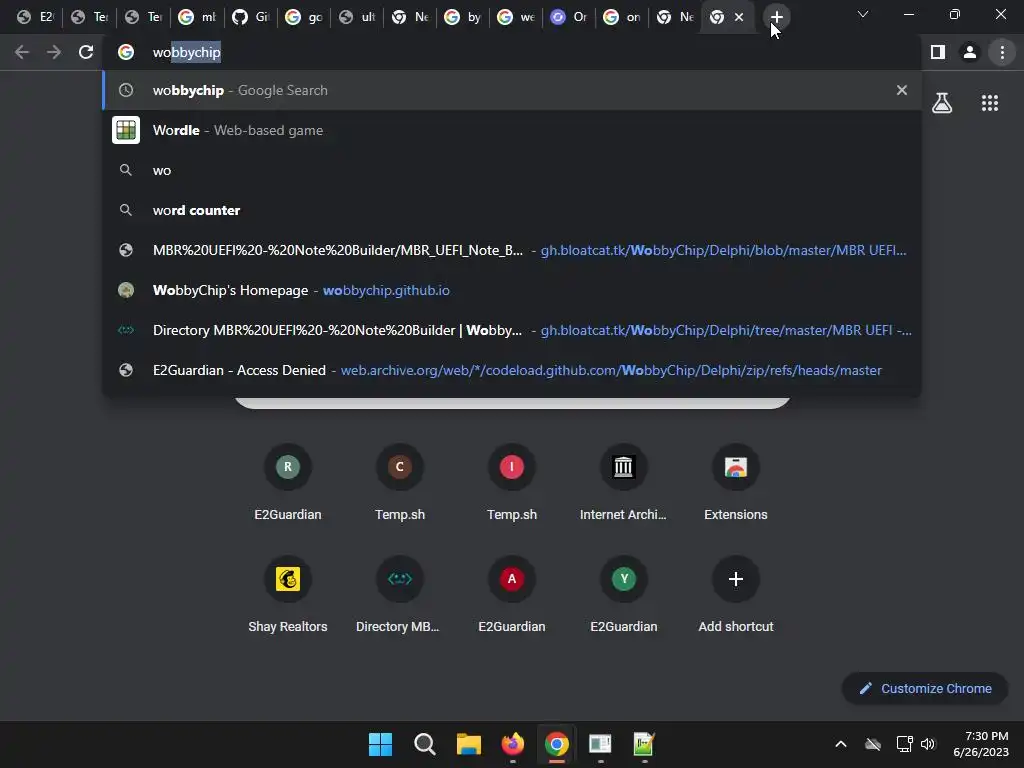Image resolution: width=1024 pixels, height=768 pixels.
Task: Open Windows taskbar search
Action: [x=424, y=744]
